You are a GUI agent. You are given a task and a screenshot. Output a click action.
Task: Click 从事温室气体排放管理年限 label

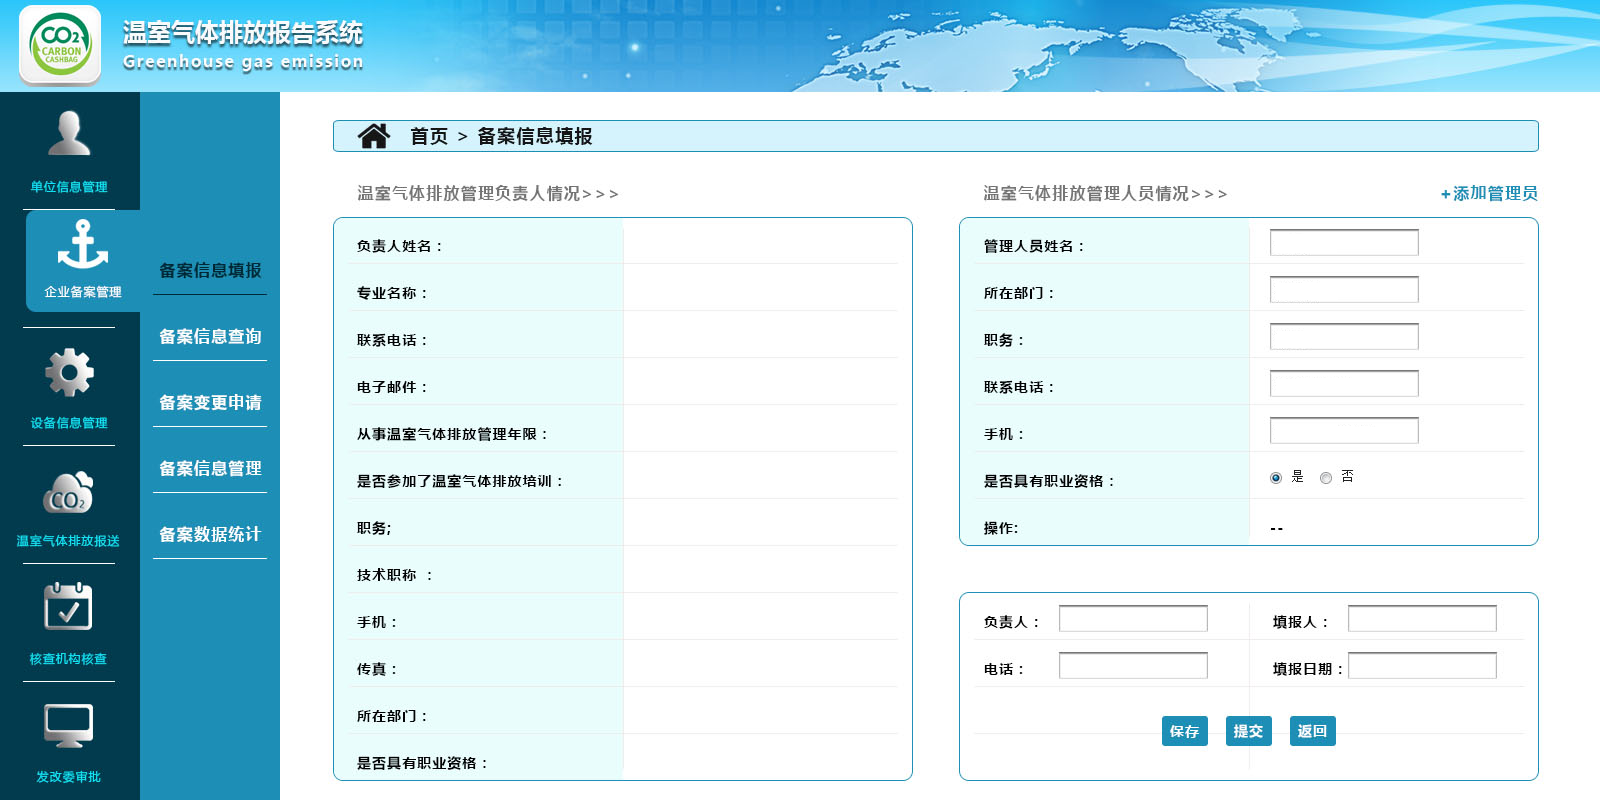click(452, 434)
